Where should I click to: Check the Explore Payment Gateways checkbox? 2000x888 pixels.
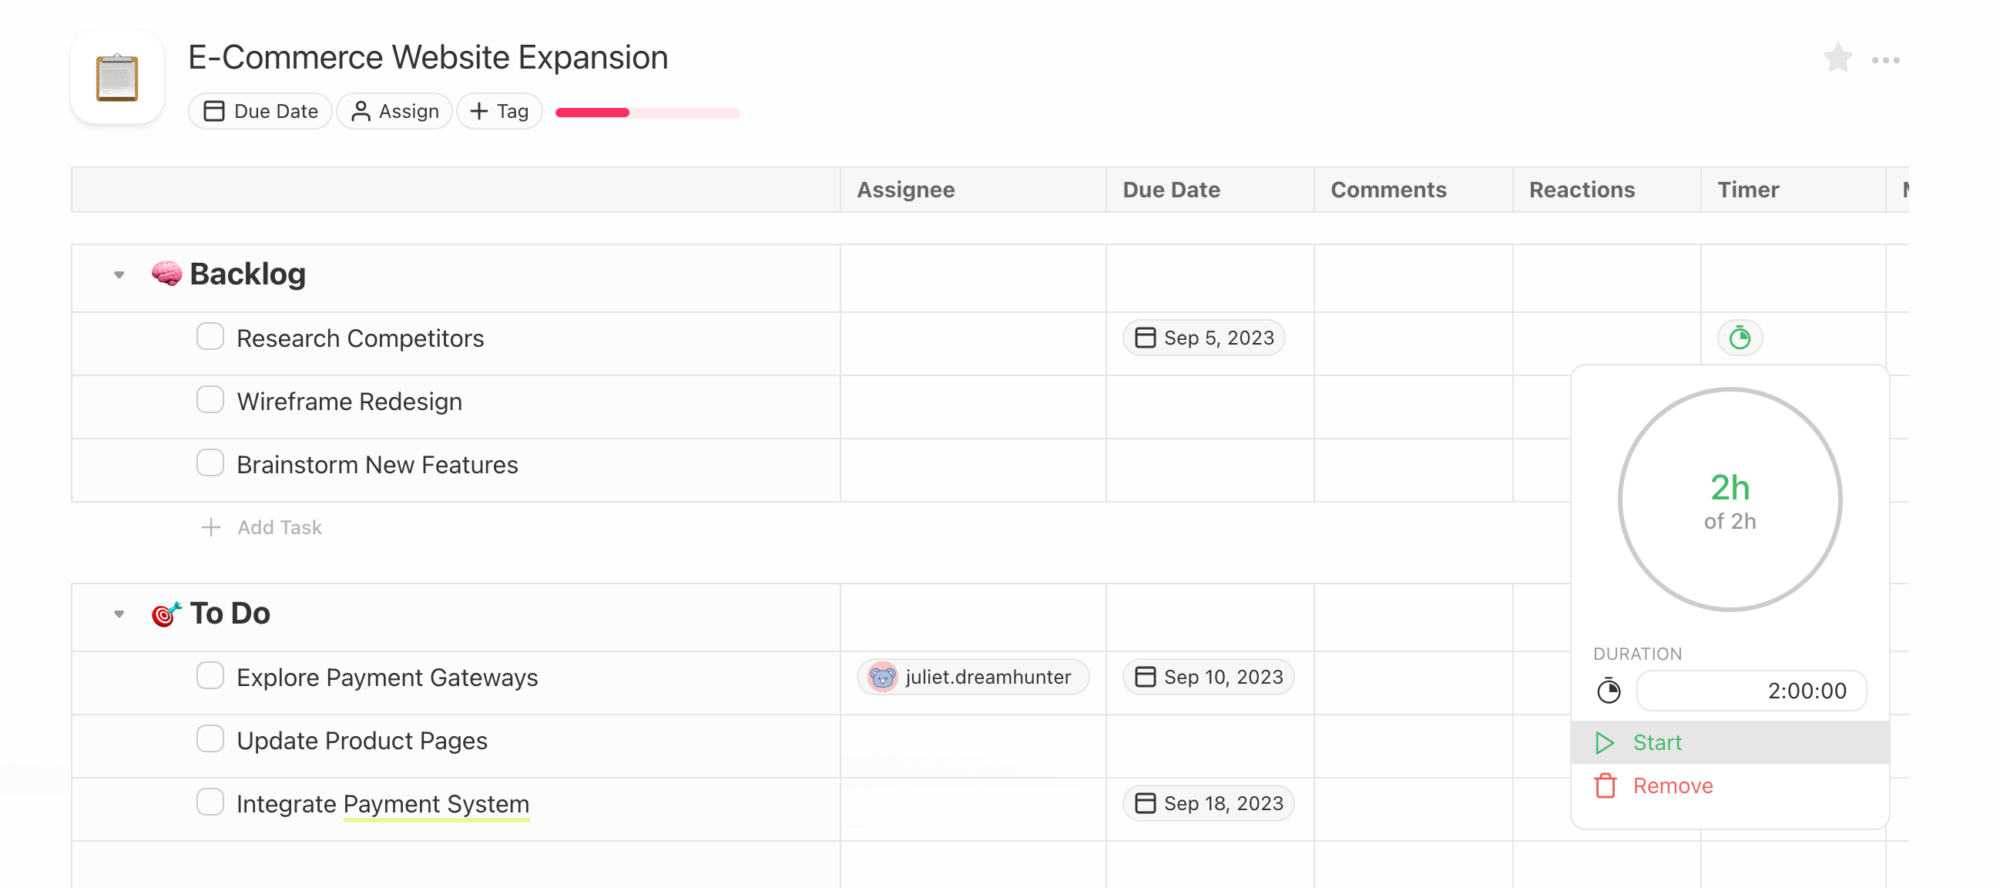coord(210,675)
